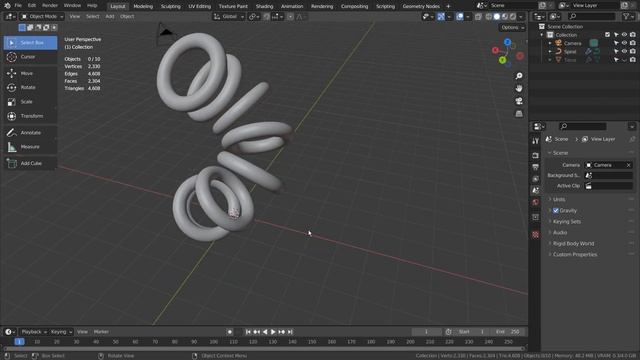Toggle X-ray display mode
Viewport: 640px width, 360px height.
tap(478, 17)
